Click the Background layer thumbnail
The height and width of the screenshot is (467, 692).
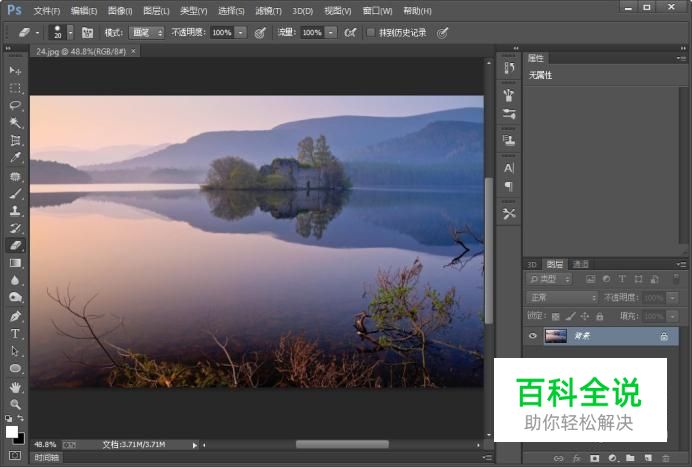click(556, 336)
